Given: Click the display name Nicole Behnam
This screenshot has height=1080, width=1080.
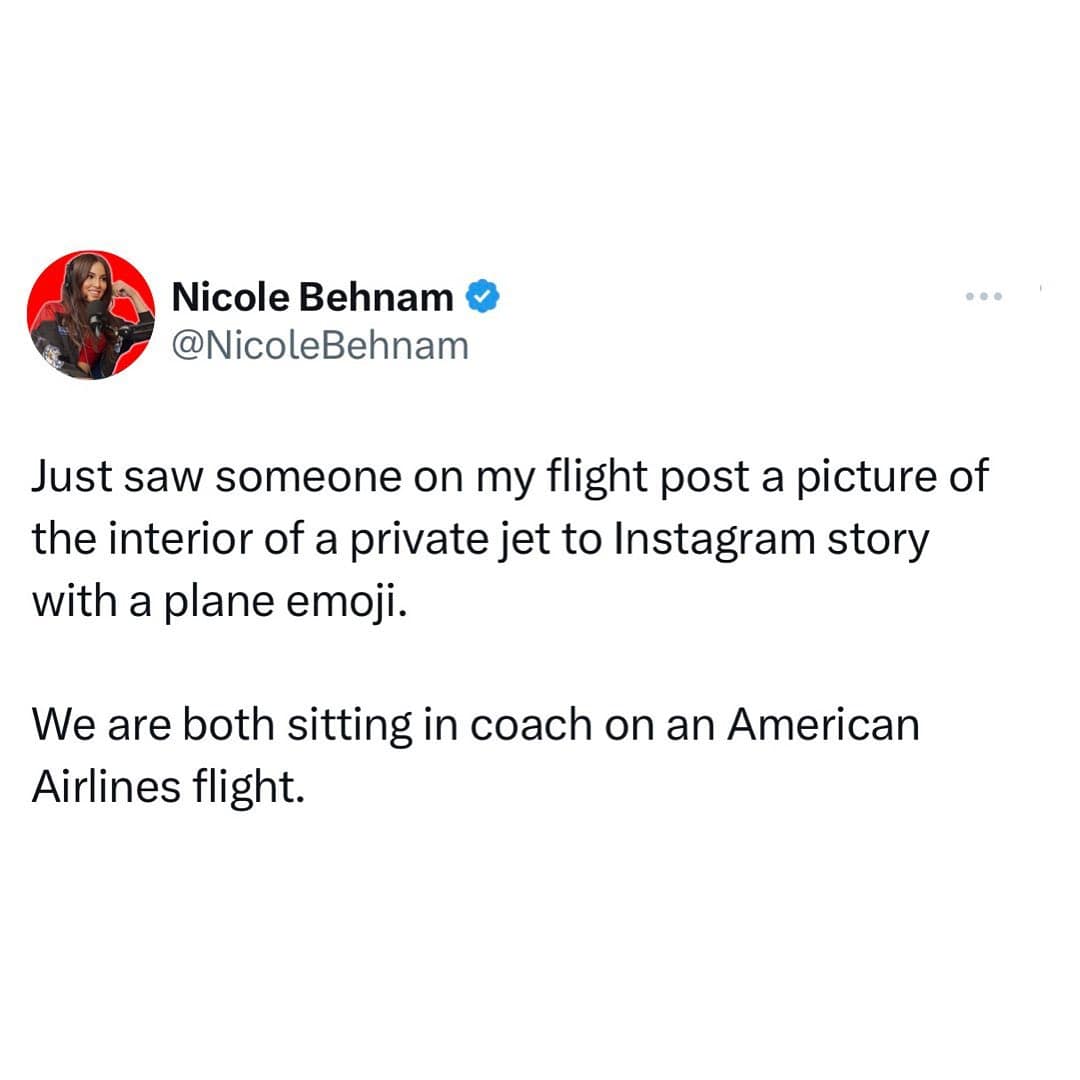Looking at the screenshot, I should point(312,296).
